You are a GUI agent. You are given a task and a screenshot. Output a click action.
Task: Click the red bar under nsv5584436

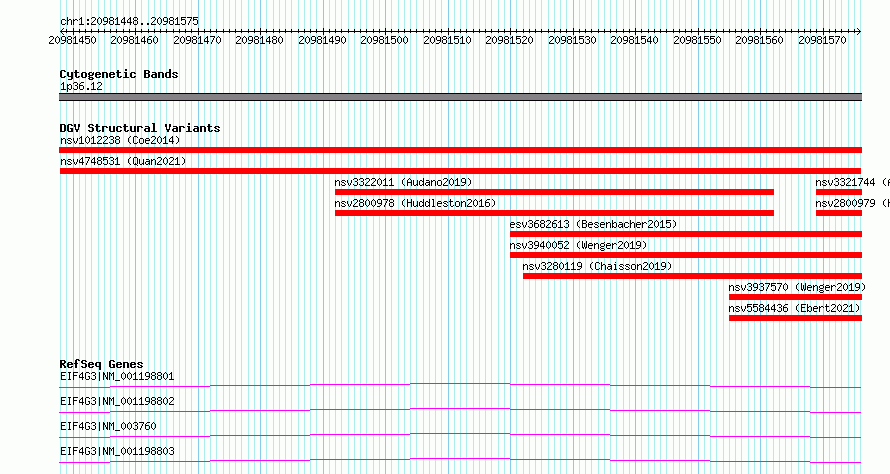coord(795,318)
